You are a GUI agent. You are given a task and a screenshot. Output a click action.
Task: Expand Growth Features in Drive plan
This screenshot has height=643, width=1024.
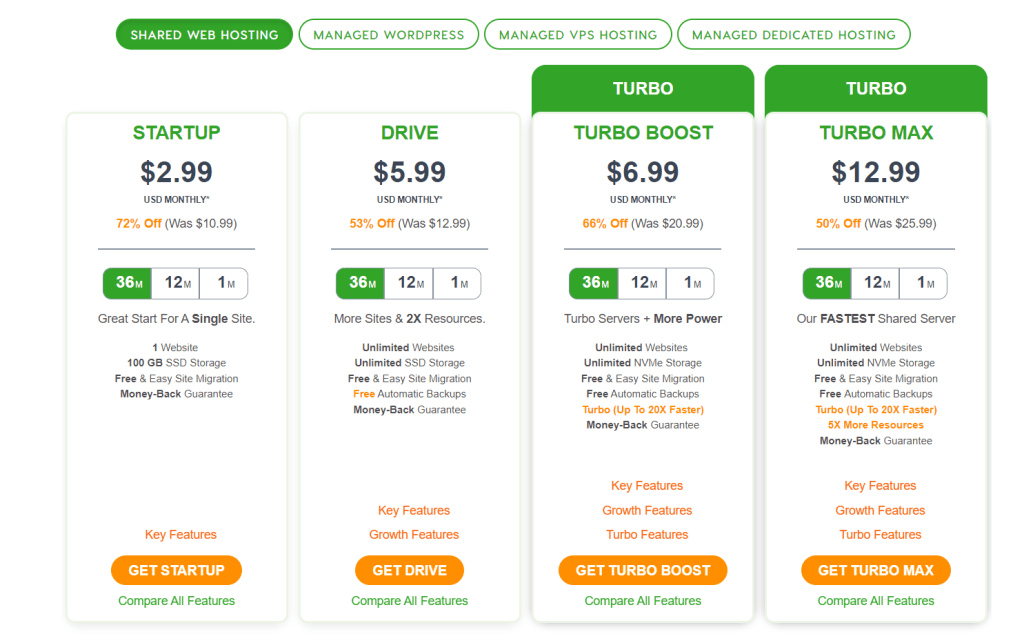(414, 535)
